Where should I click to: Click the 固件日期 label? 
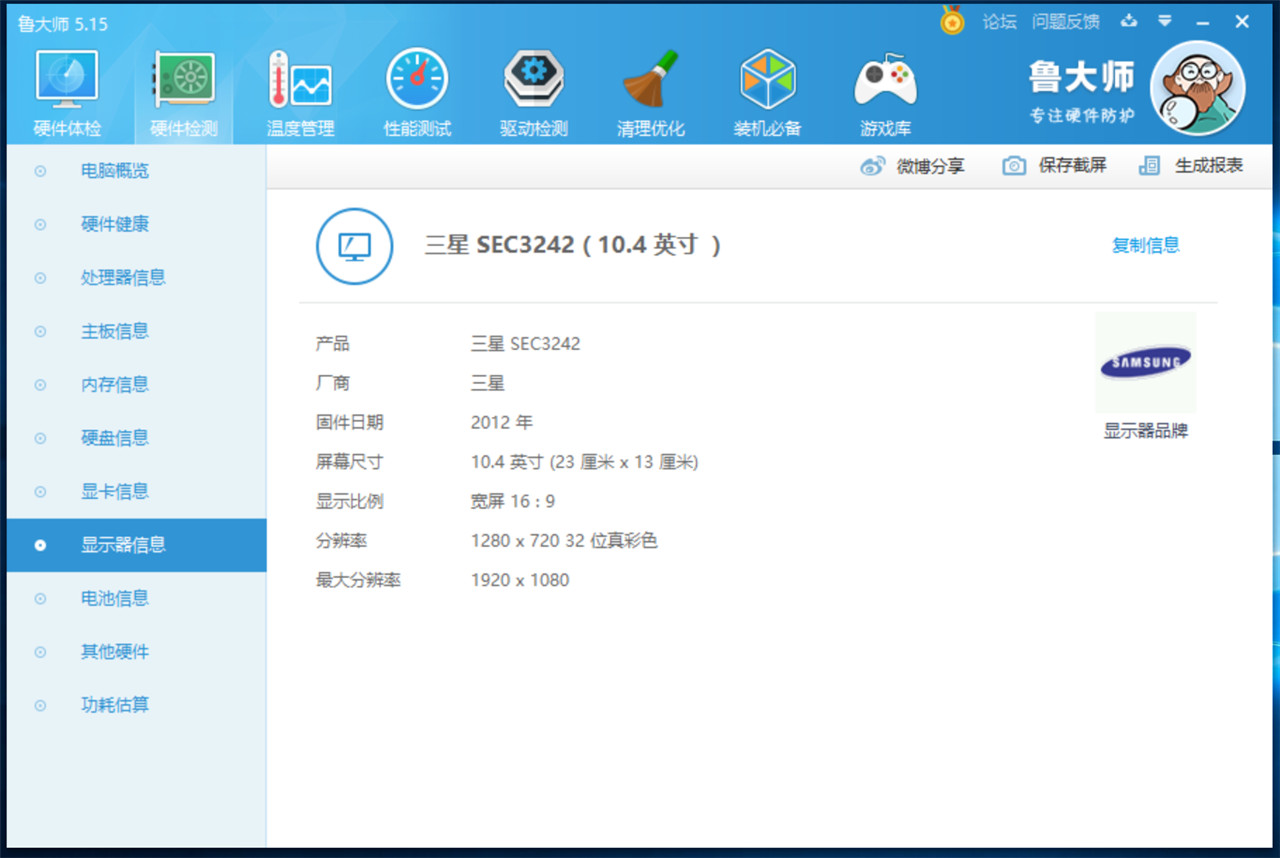point(350,423)
